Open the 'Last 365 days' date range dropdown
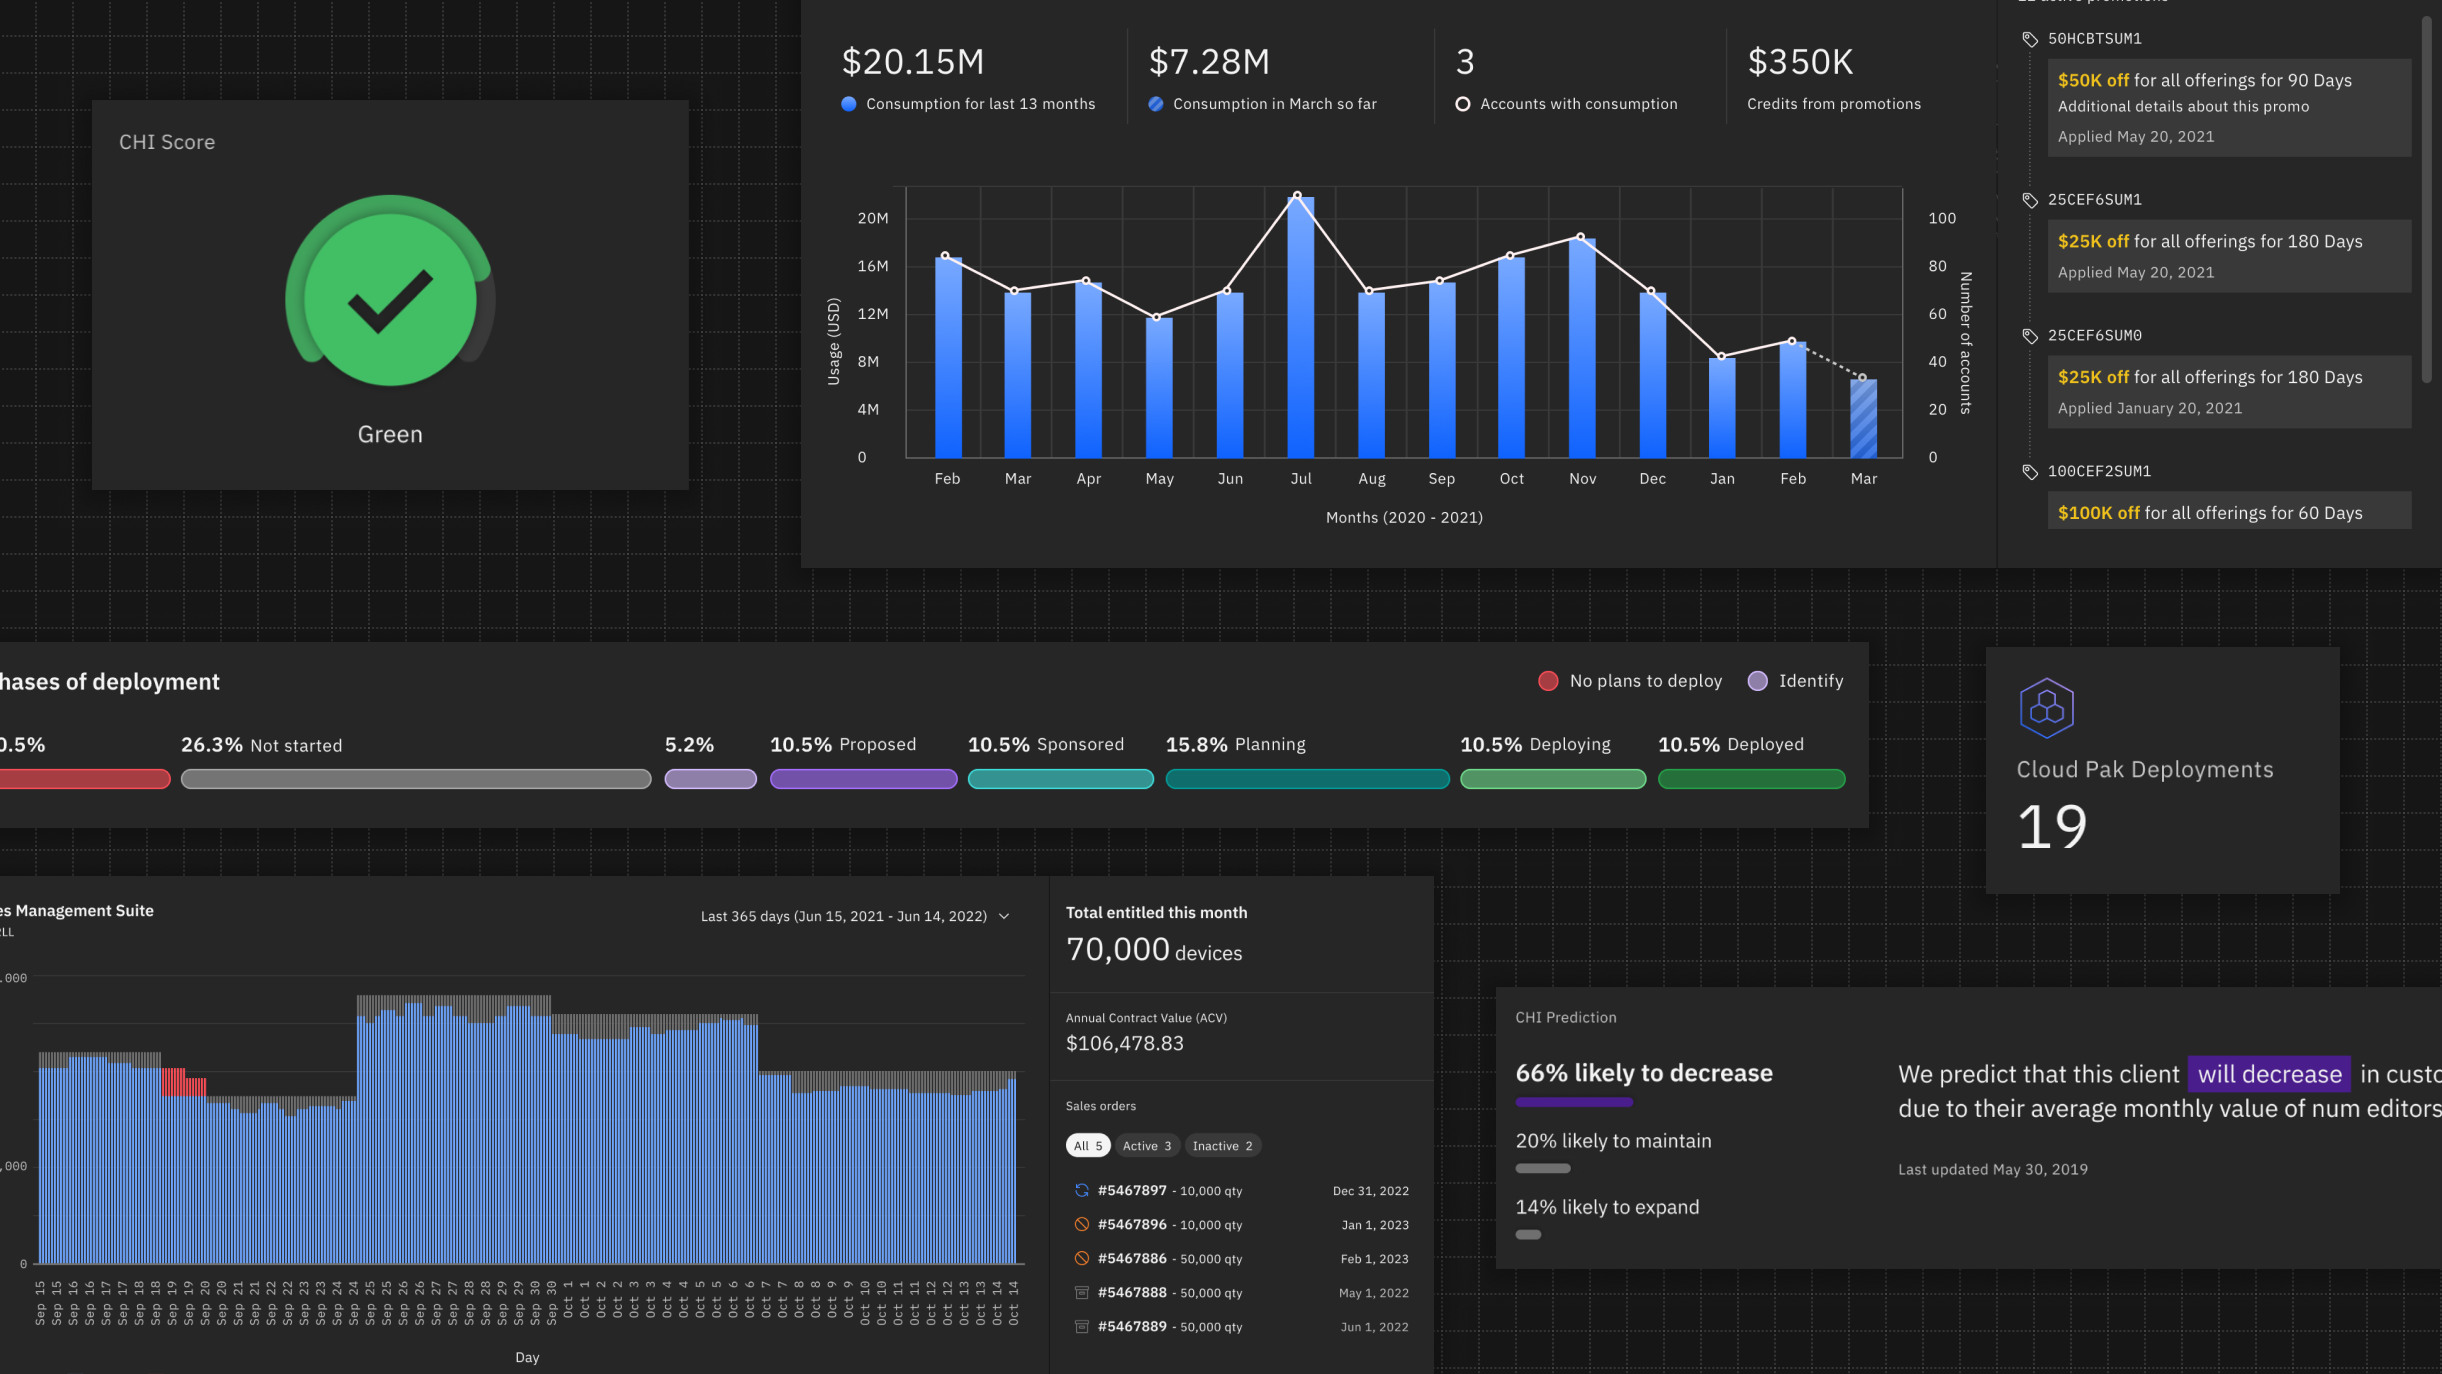This screenshot has height=1374, width=2442. 843,916
